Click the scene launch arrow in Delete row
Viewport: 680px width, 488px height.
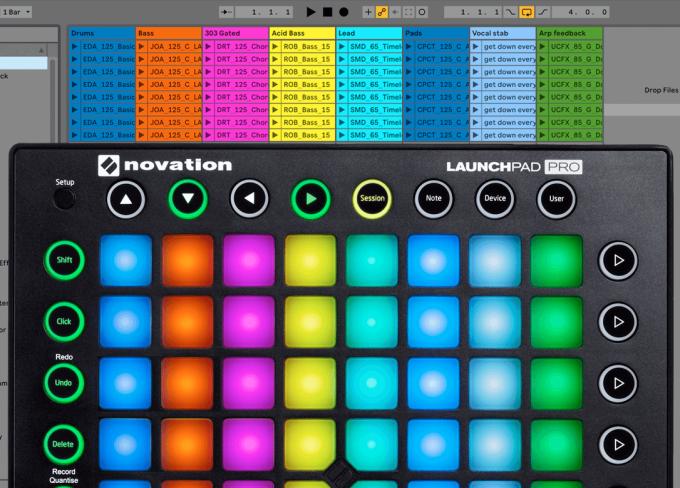pos(618,445)
